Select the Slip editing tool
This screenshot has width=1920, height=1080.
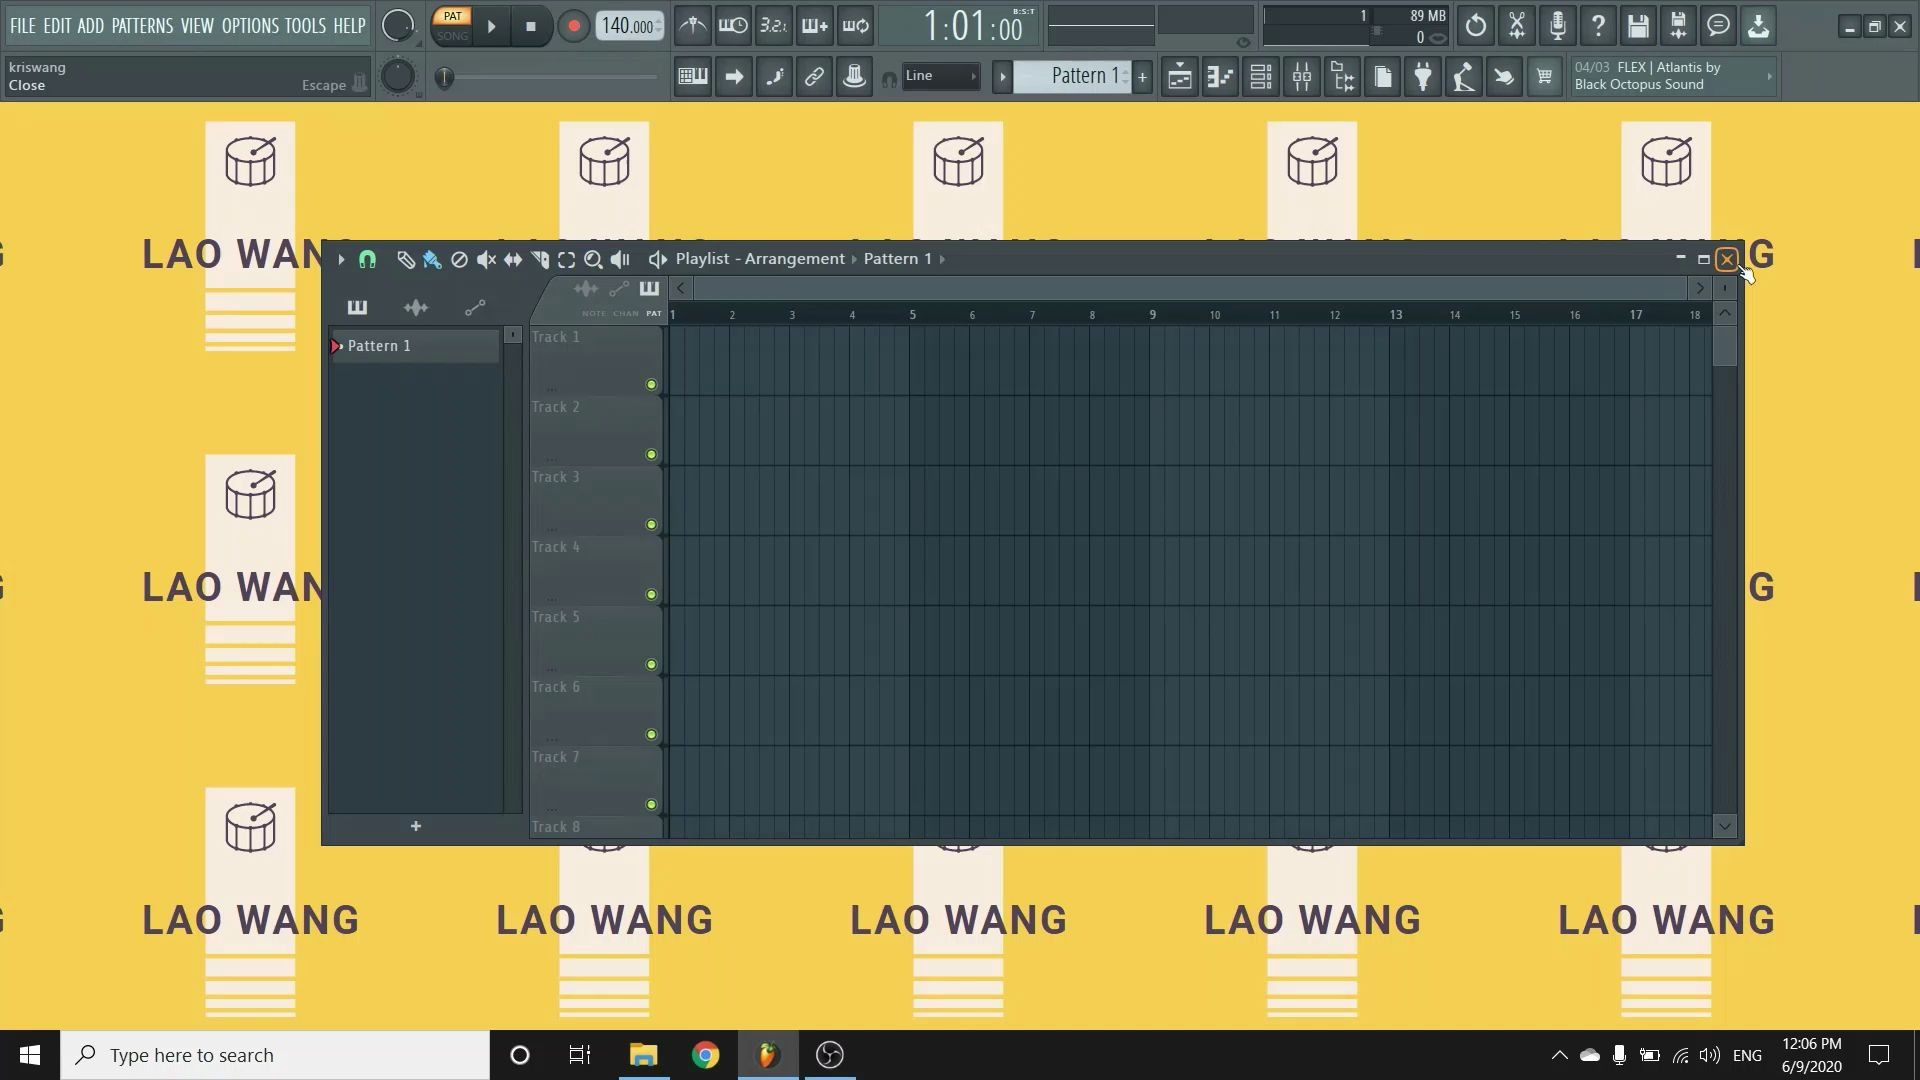coord(513,259)
